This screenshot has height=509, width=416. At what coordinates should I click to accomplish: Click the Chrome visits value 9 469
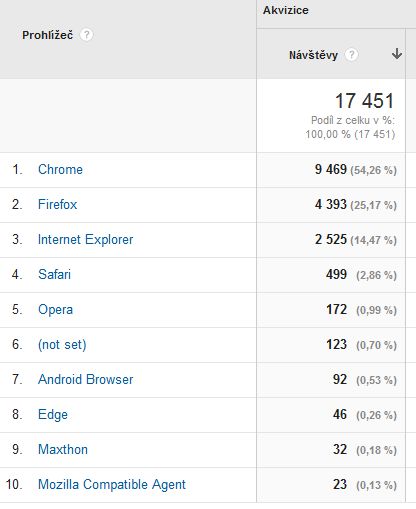[x=331, y=169]
